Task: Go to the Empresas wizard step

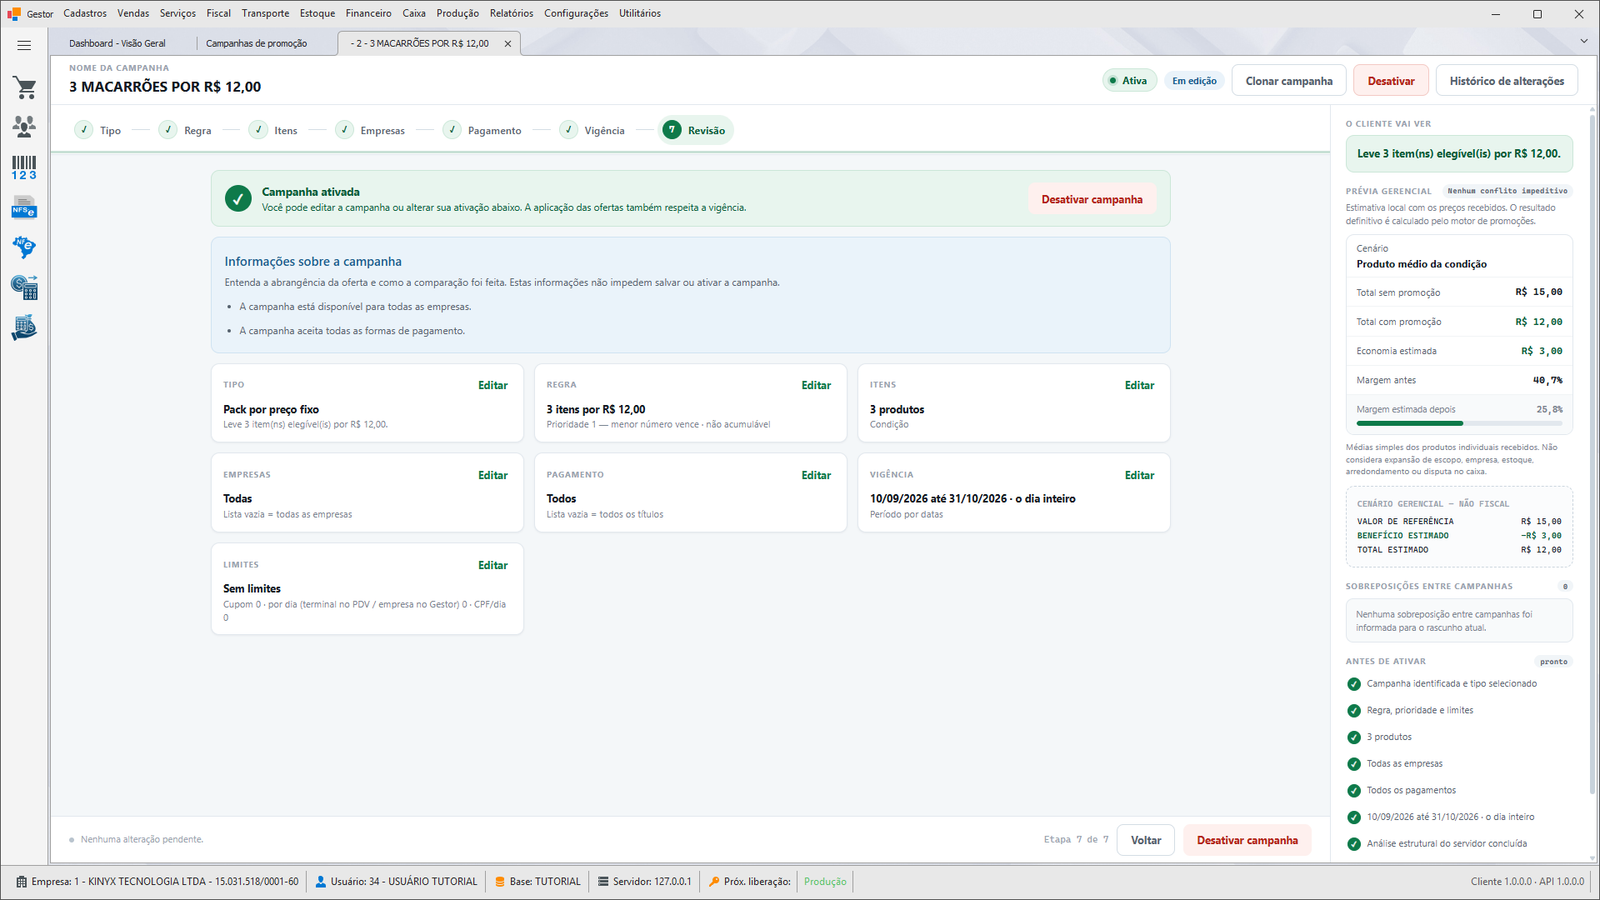Action: click(x=371, y=130)
